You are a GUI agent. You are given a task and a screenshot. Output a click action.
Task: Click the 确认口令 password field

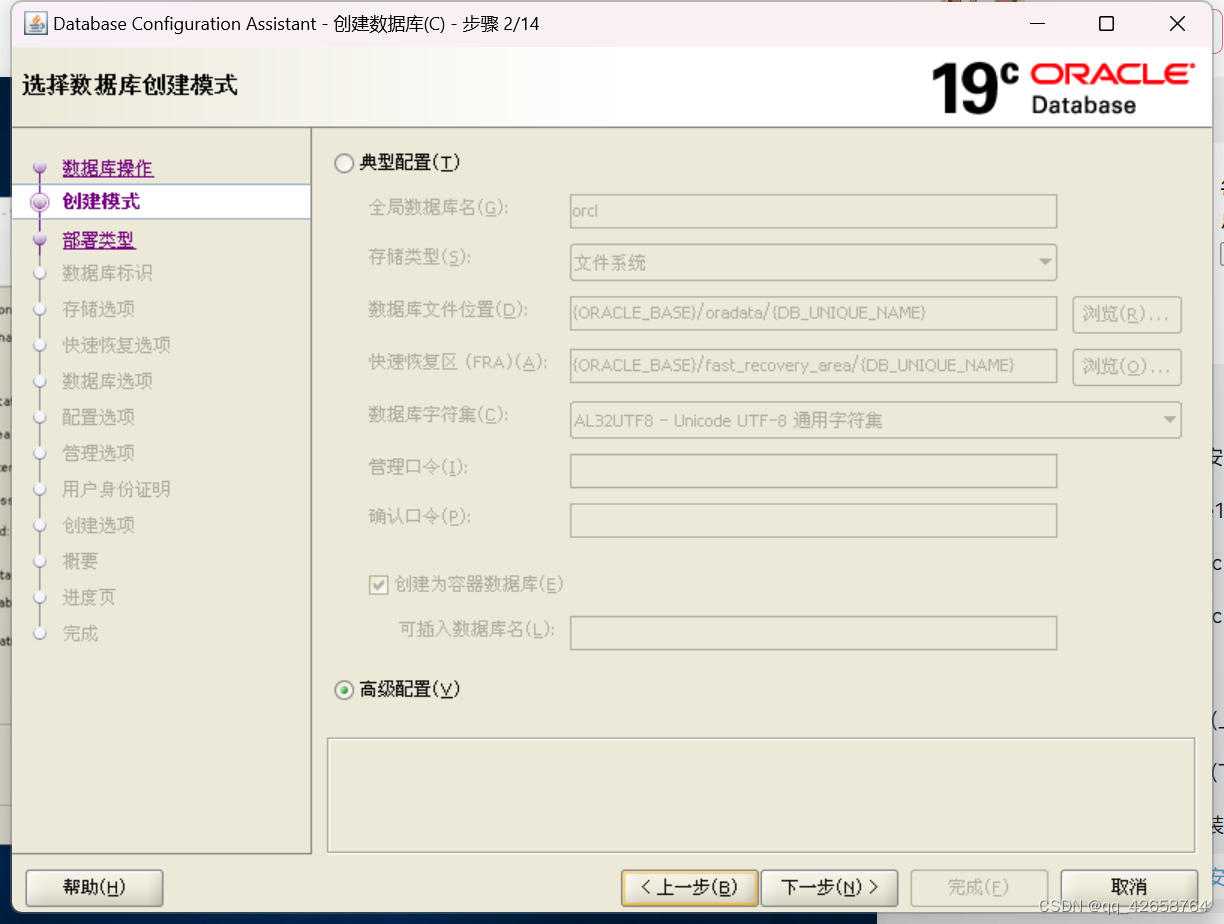(x=813, y=520)
